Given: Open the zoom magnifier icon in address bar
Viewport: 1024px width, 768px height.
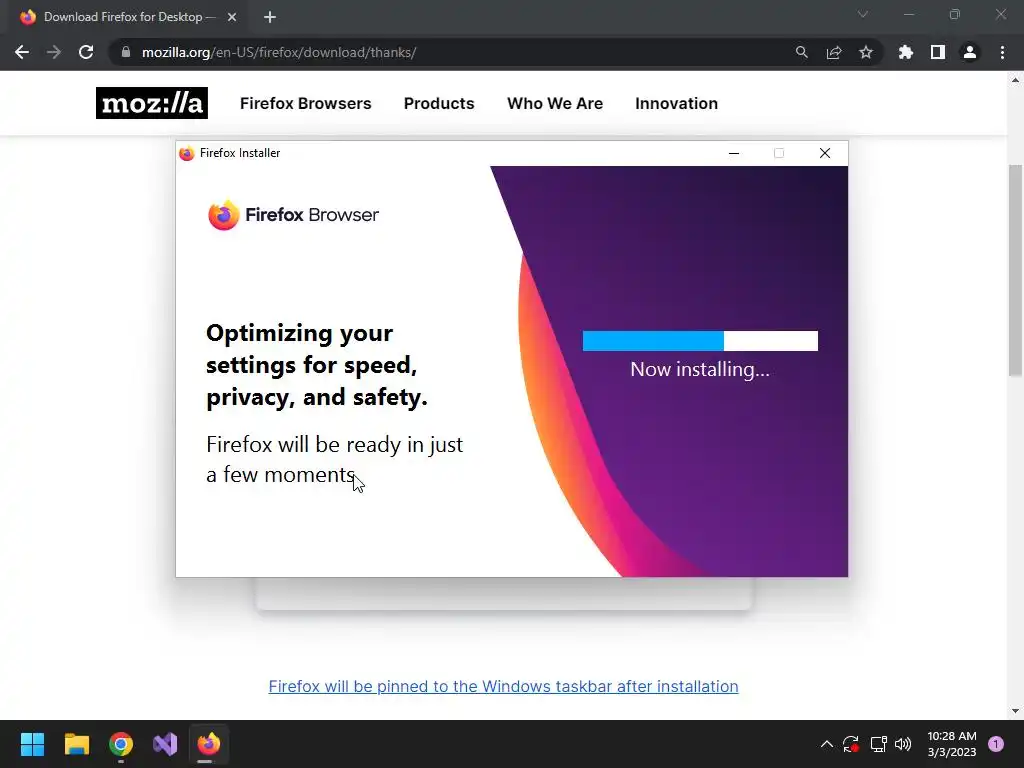Looking at the screenshot, I should 801,52.
